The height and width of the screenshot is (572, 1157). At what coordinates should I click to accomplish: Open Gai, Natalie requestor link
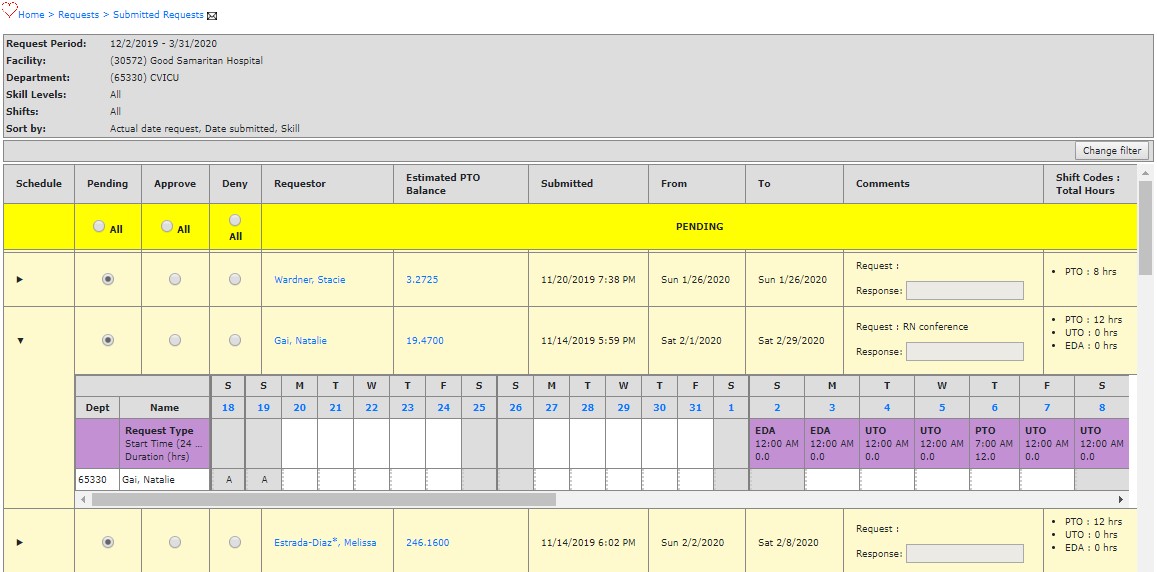[300, 341]
